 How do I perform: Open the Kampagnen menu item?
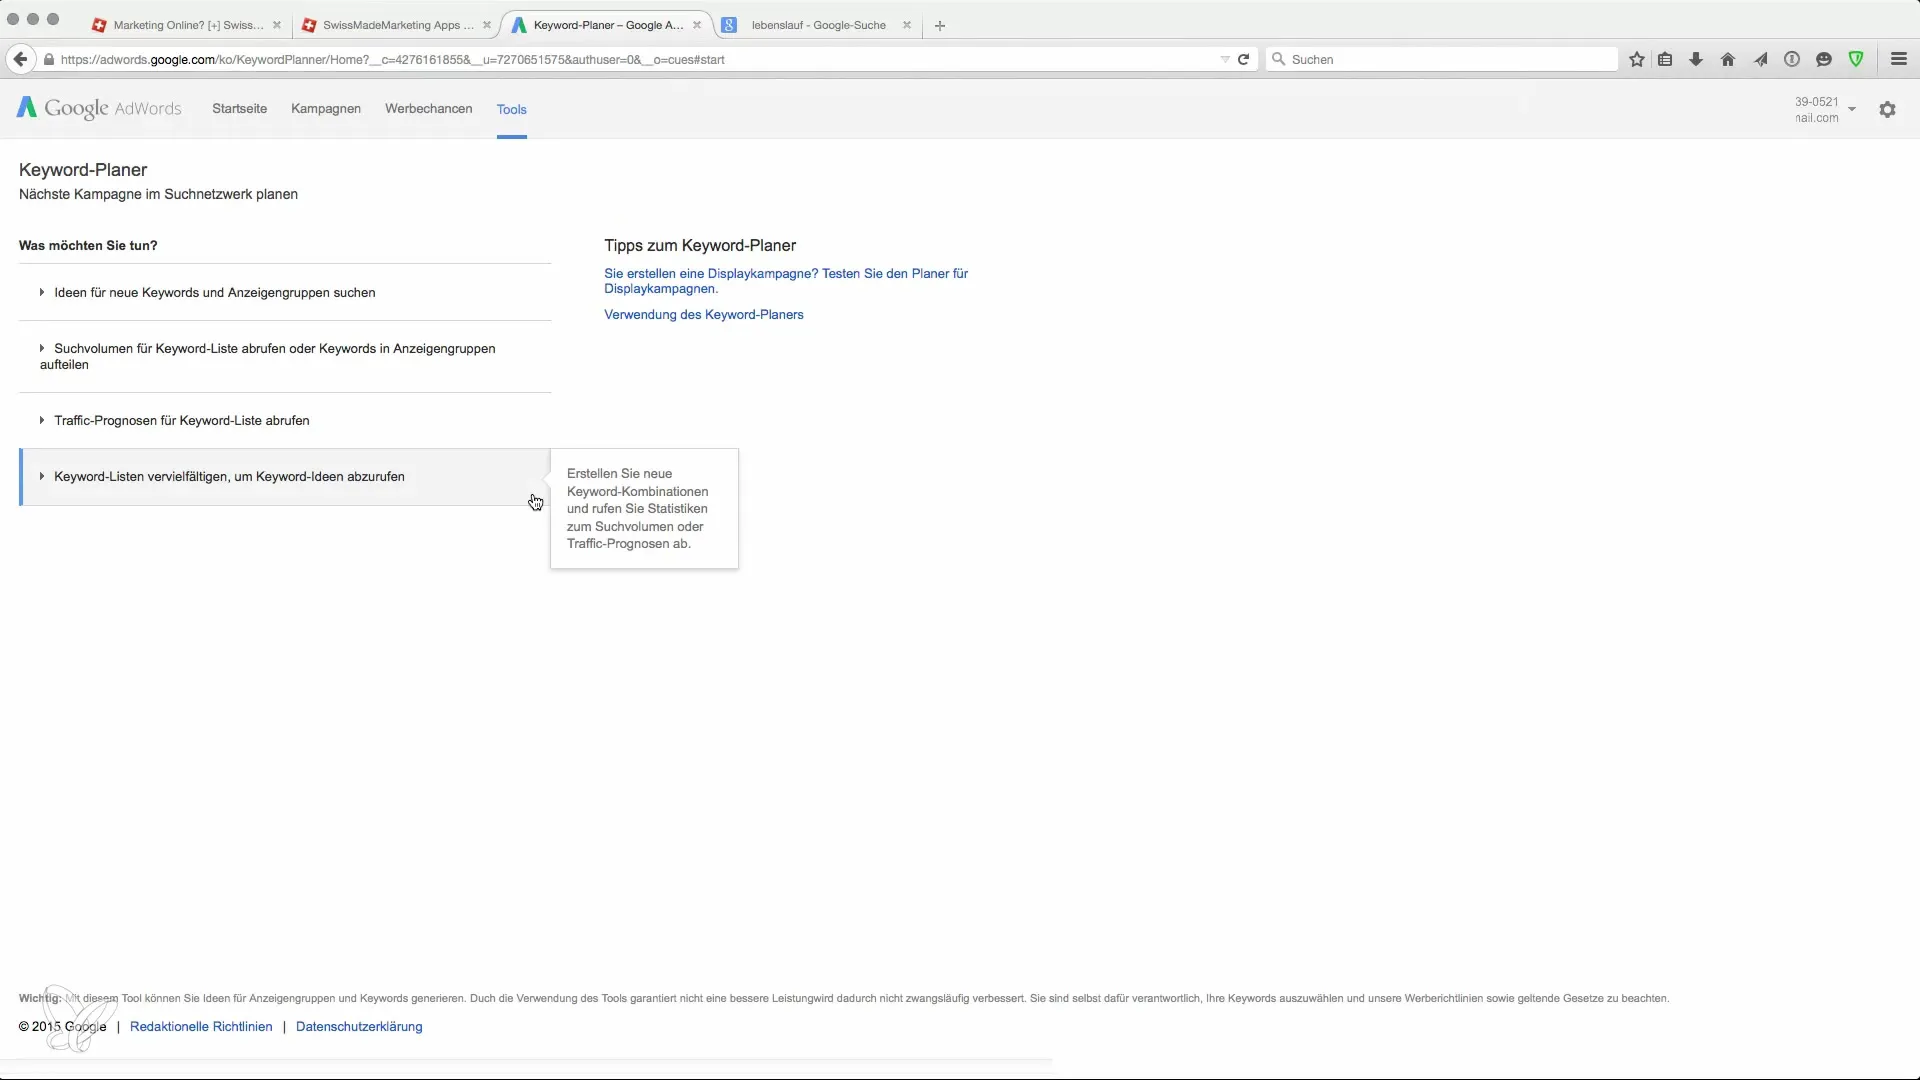[326, 108]
